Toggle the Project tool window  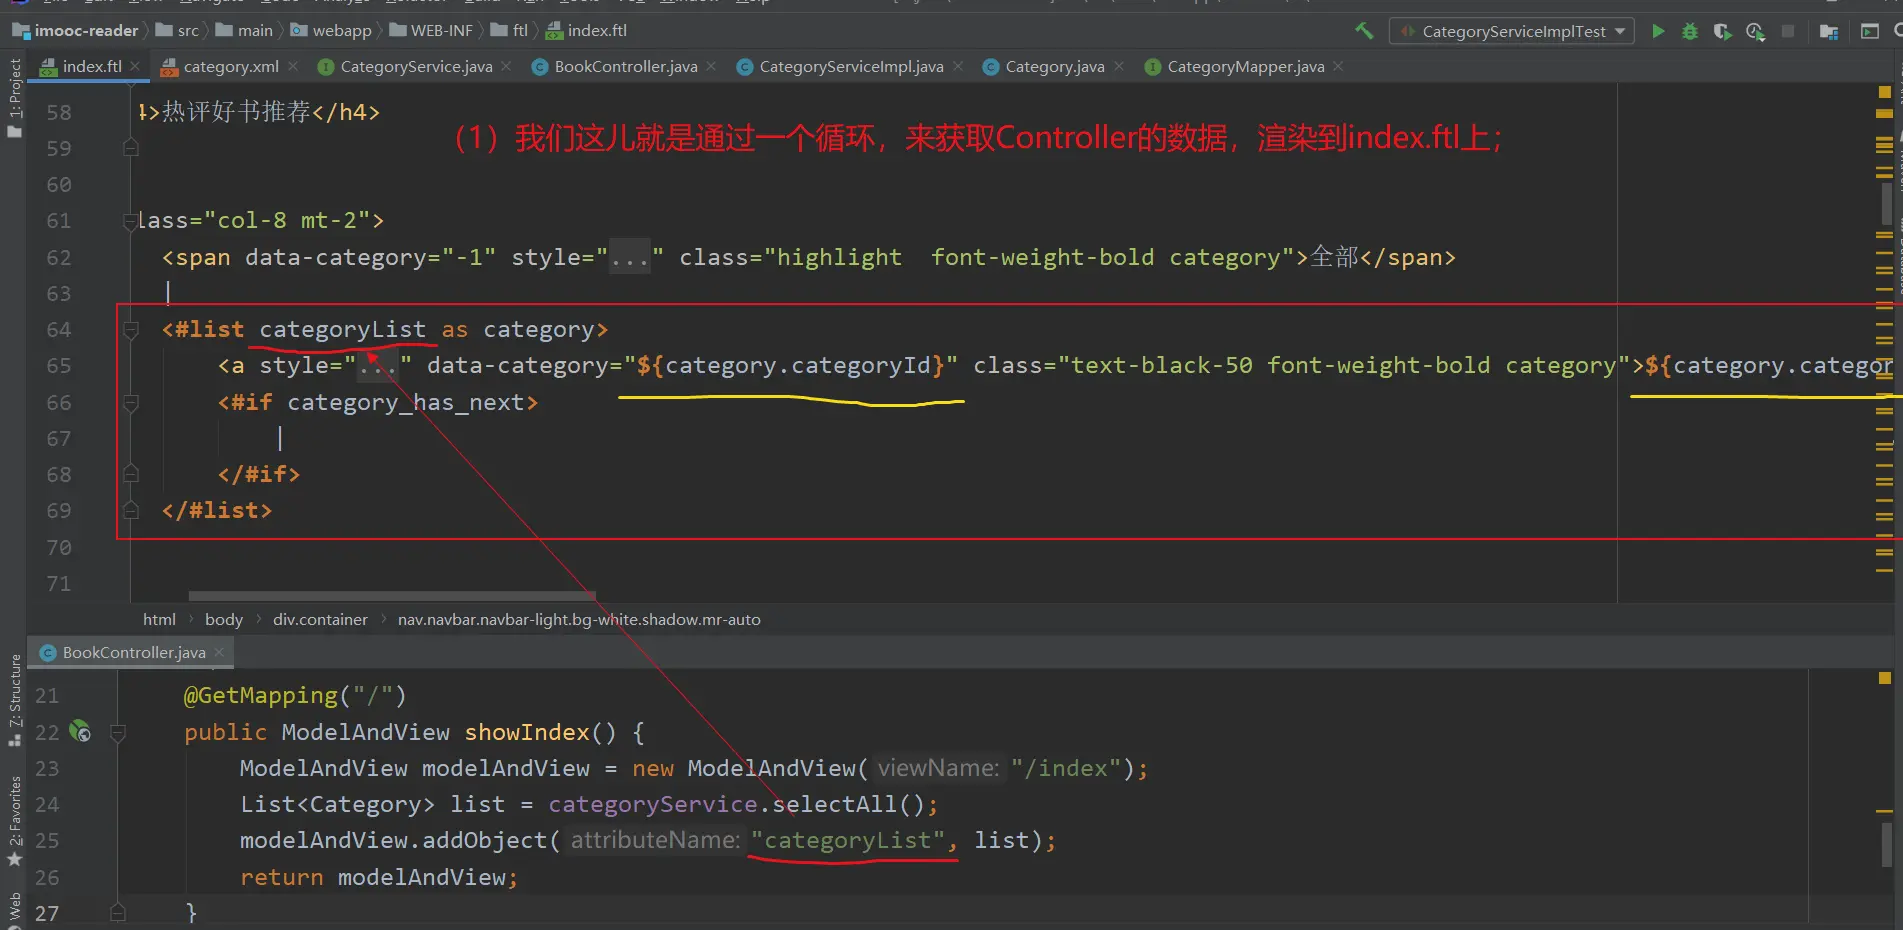click(x=14, y=95)
